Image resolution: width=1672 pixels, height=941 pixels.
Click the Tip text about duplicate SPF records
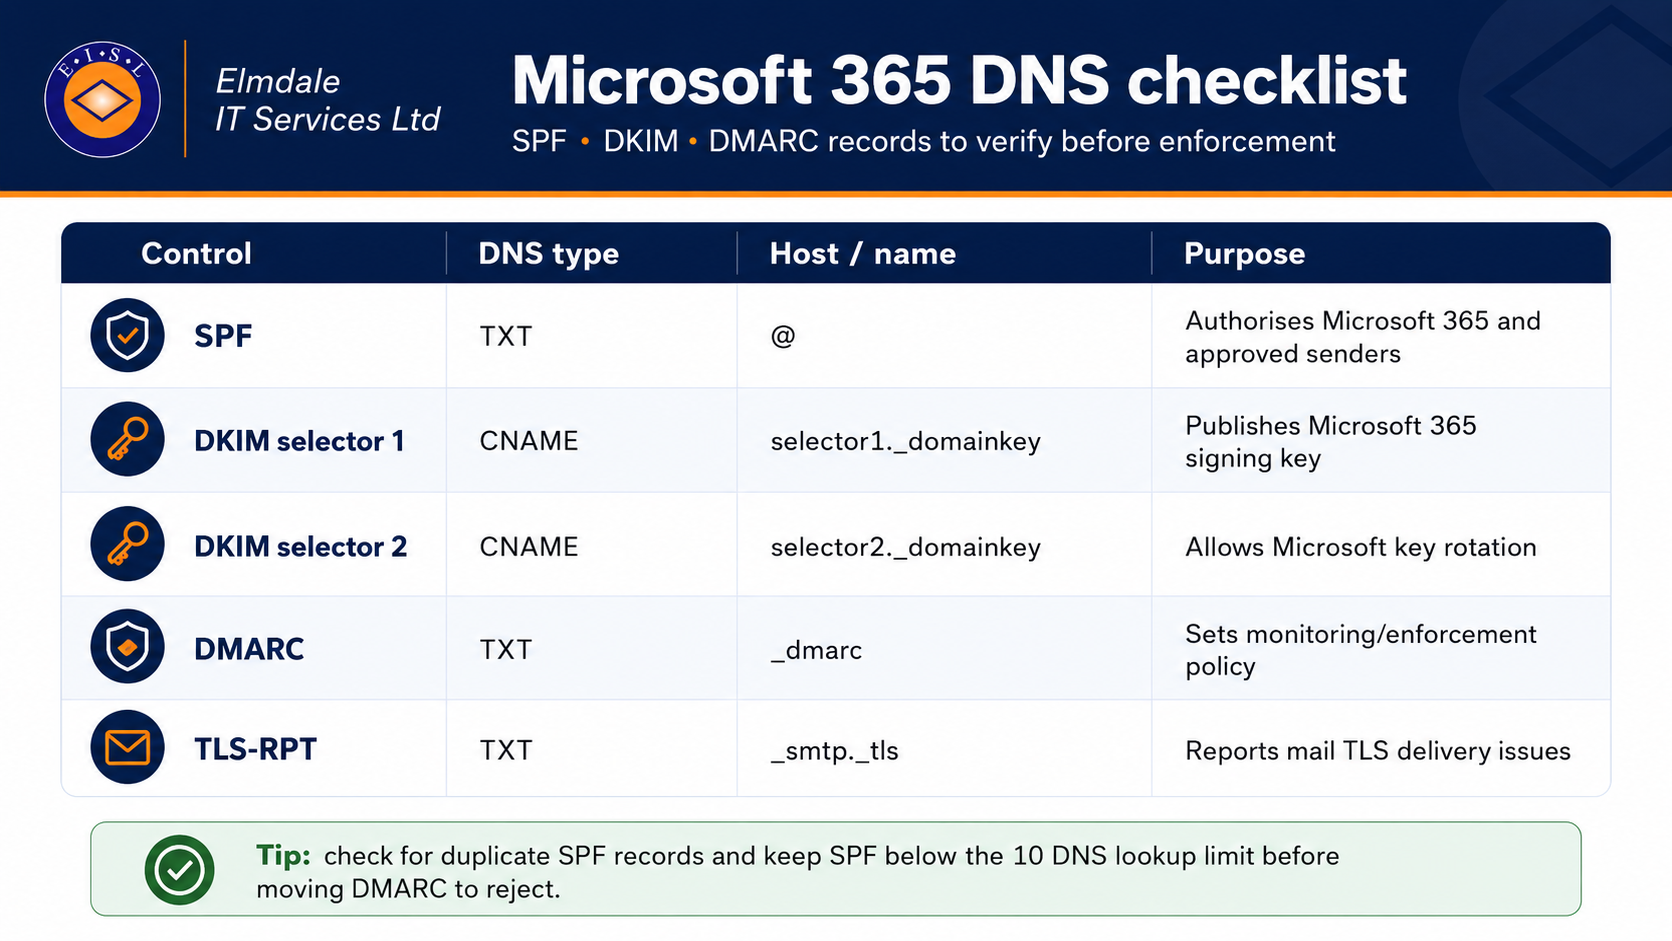797,872
